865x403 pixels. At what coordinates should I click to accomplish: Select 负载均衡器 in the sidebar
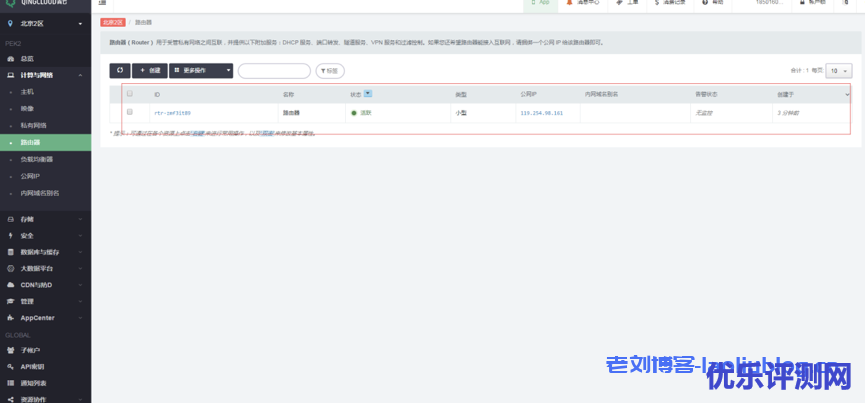pyautogui.click(x=37, y=159)
